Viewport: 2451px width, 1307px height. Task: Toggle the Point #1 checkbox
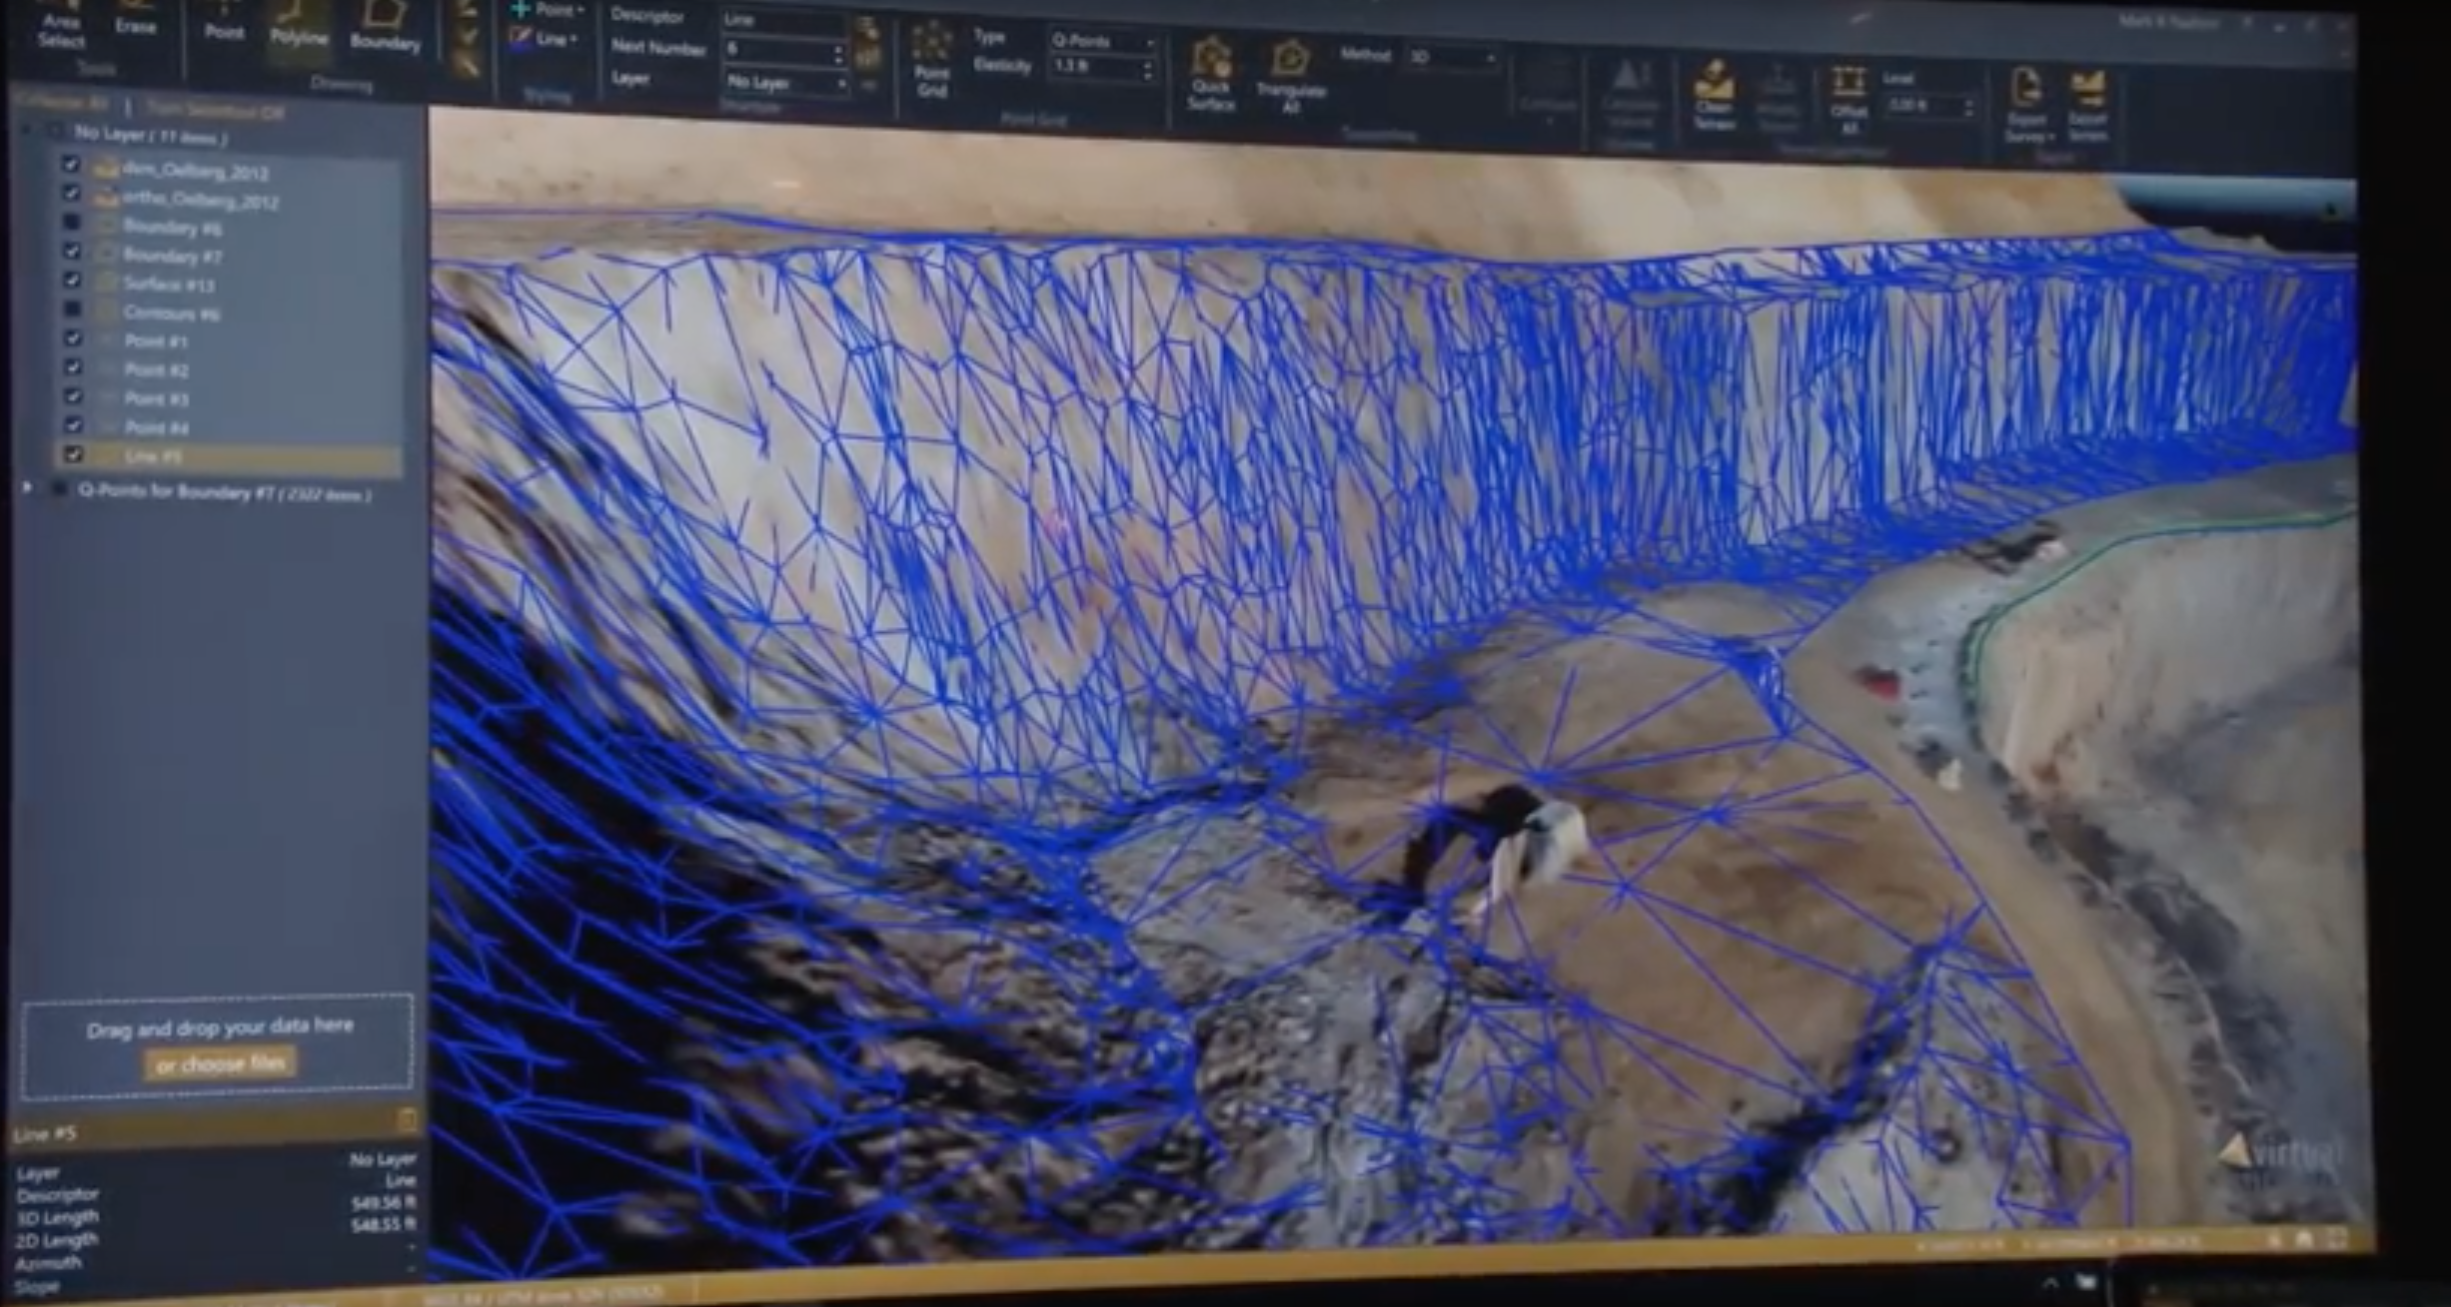72,339
